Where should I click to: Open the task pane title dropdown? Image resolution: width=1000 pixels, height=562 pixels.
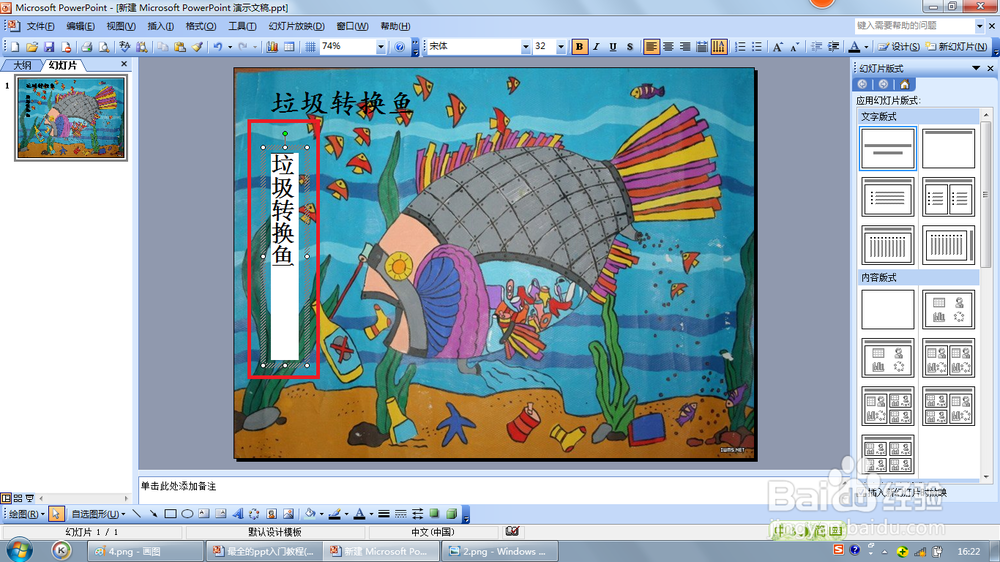point(976,68)
